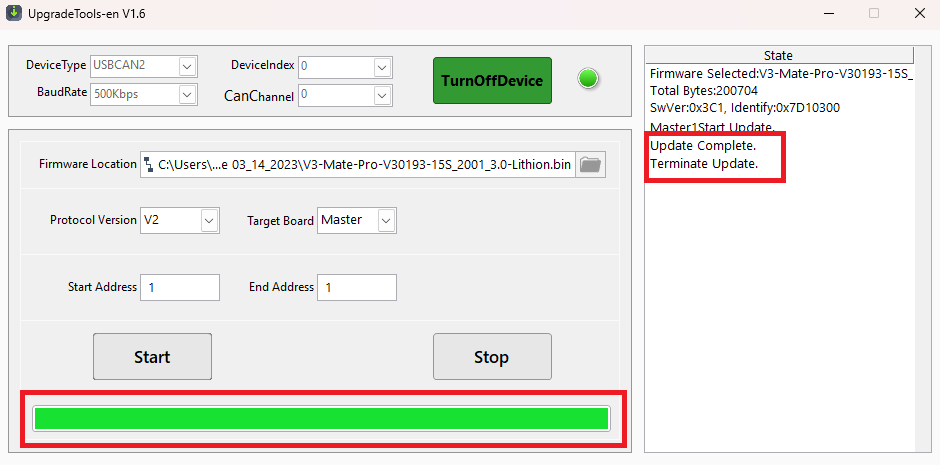Expand the DeviceIndex dropdown arrow
The height and width of the screenshot is (465, 940).
(x=382, y=67)
